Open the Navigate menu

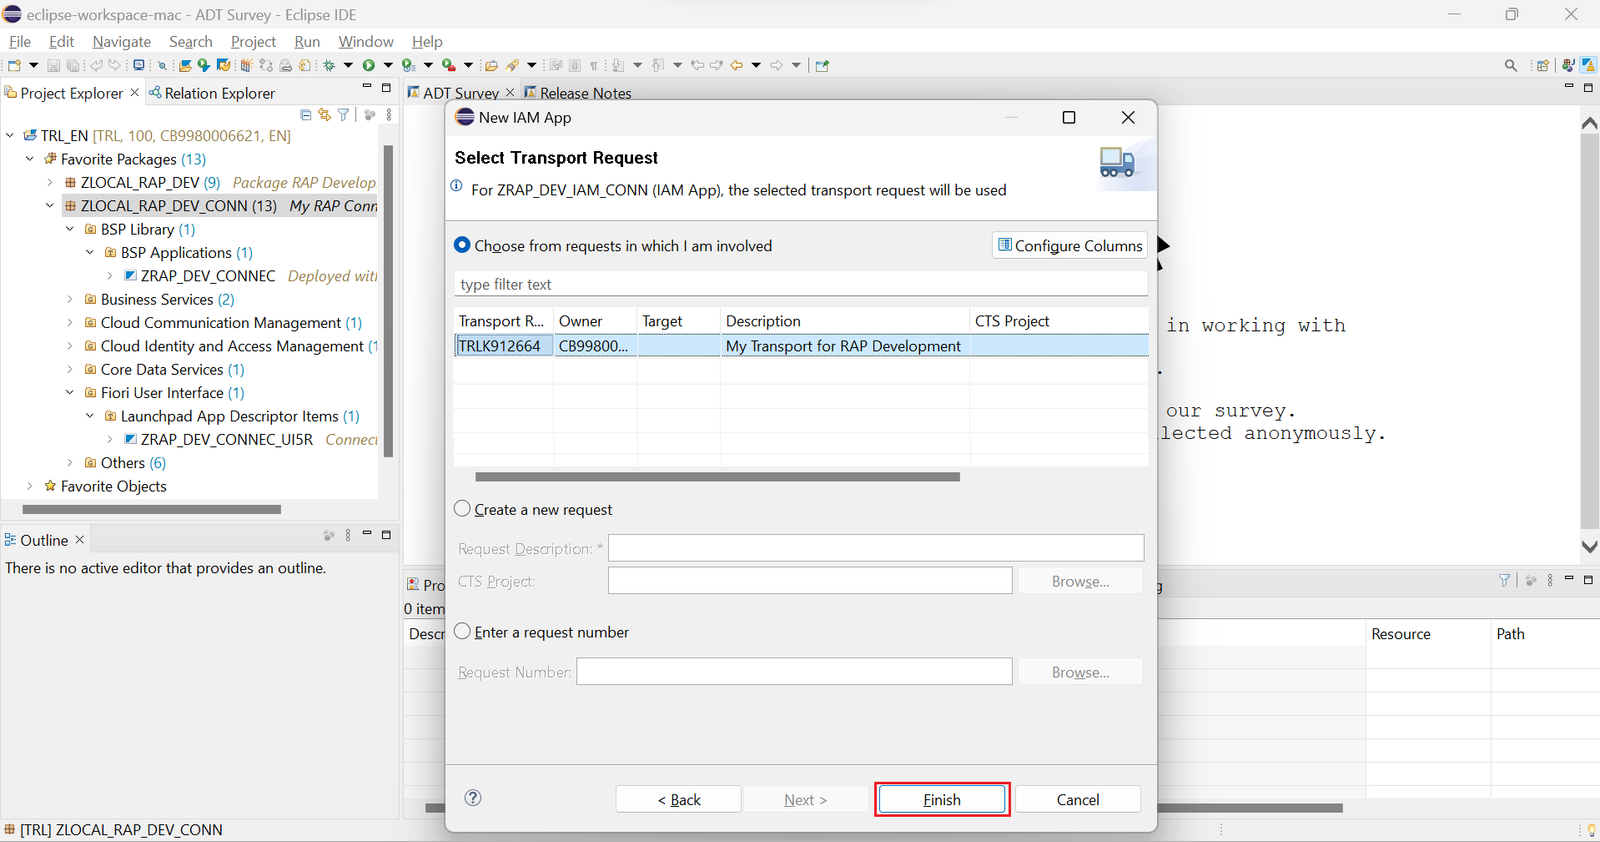tap(121, 41)
